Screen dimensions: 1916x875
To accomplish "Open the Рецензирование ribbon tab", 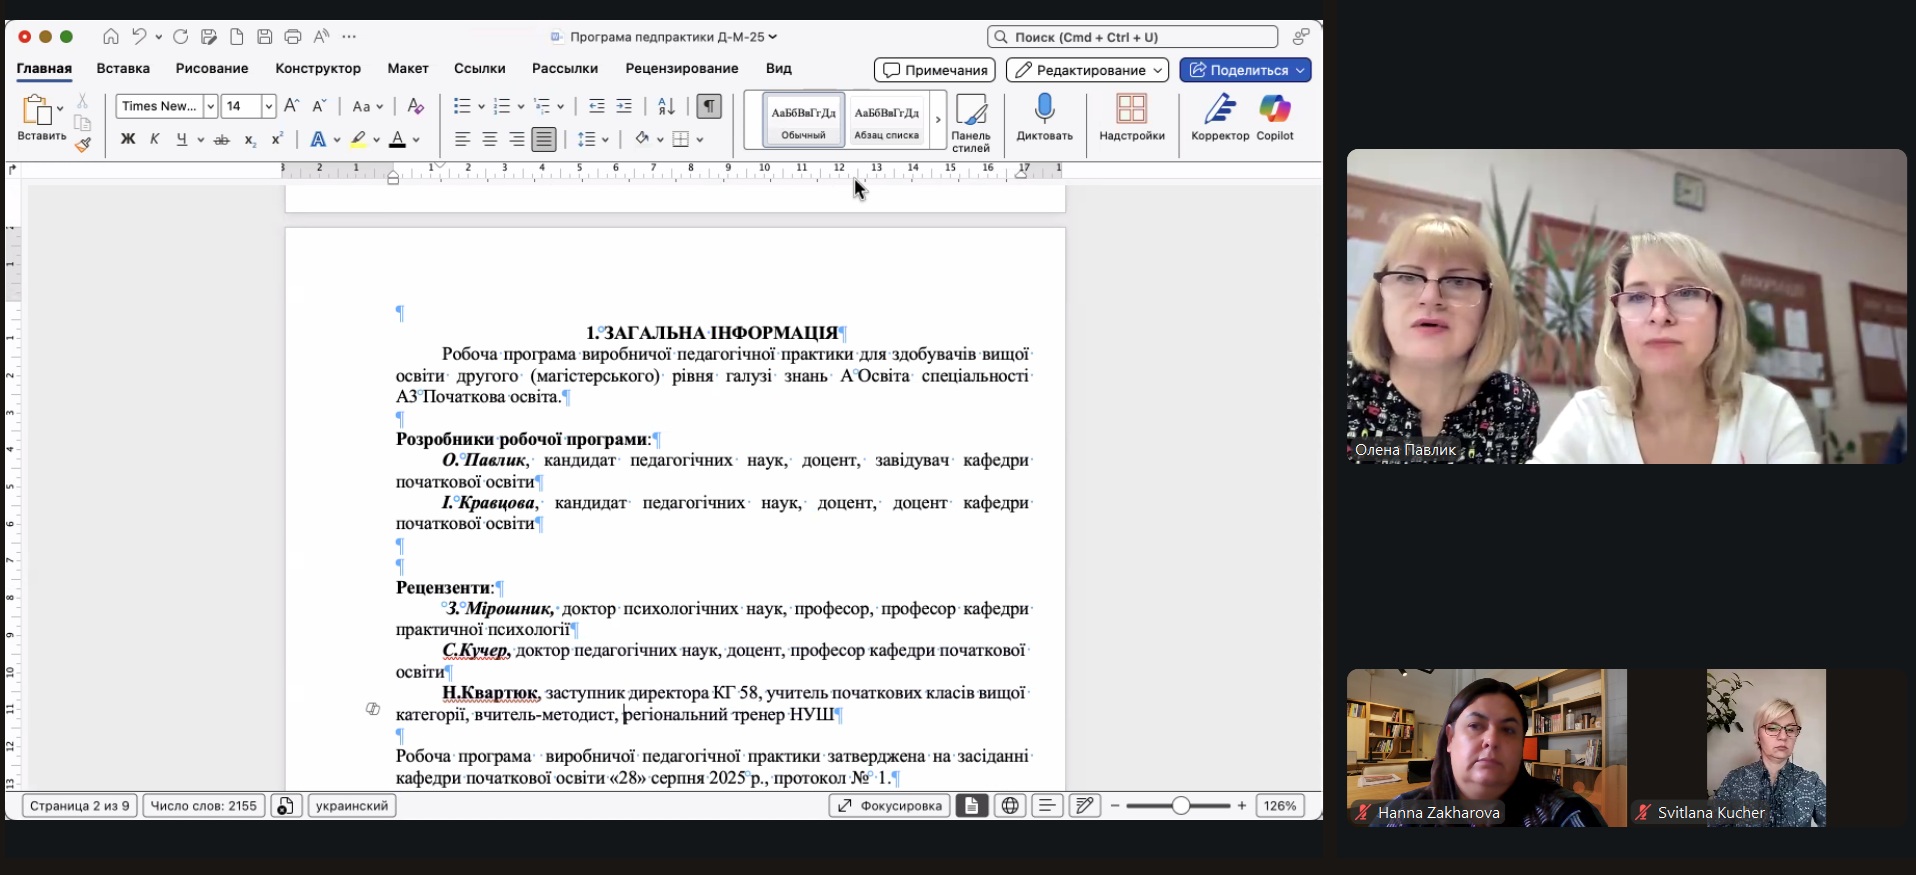I will pos(681,68).
